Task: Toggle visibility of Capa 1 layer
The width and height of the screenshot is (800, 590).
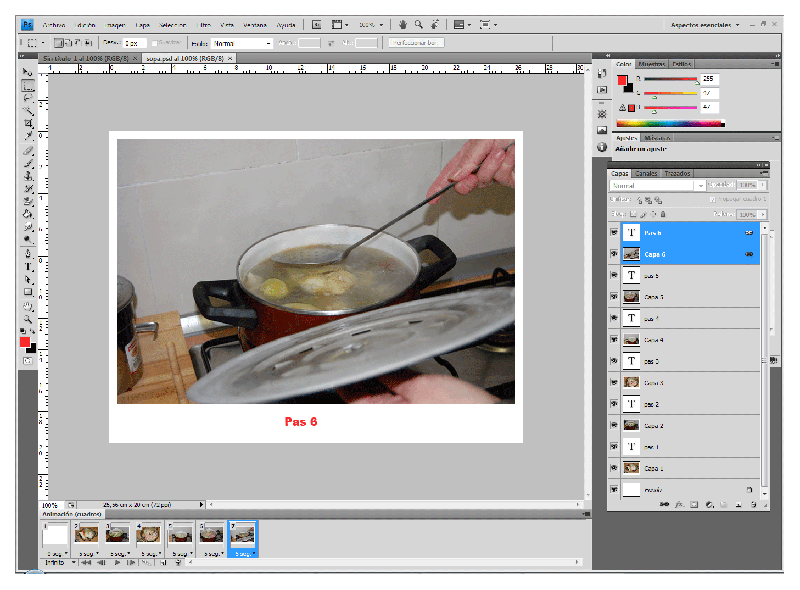Action: click(x=614, y=467)
